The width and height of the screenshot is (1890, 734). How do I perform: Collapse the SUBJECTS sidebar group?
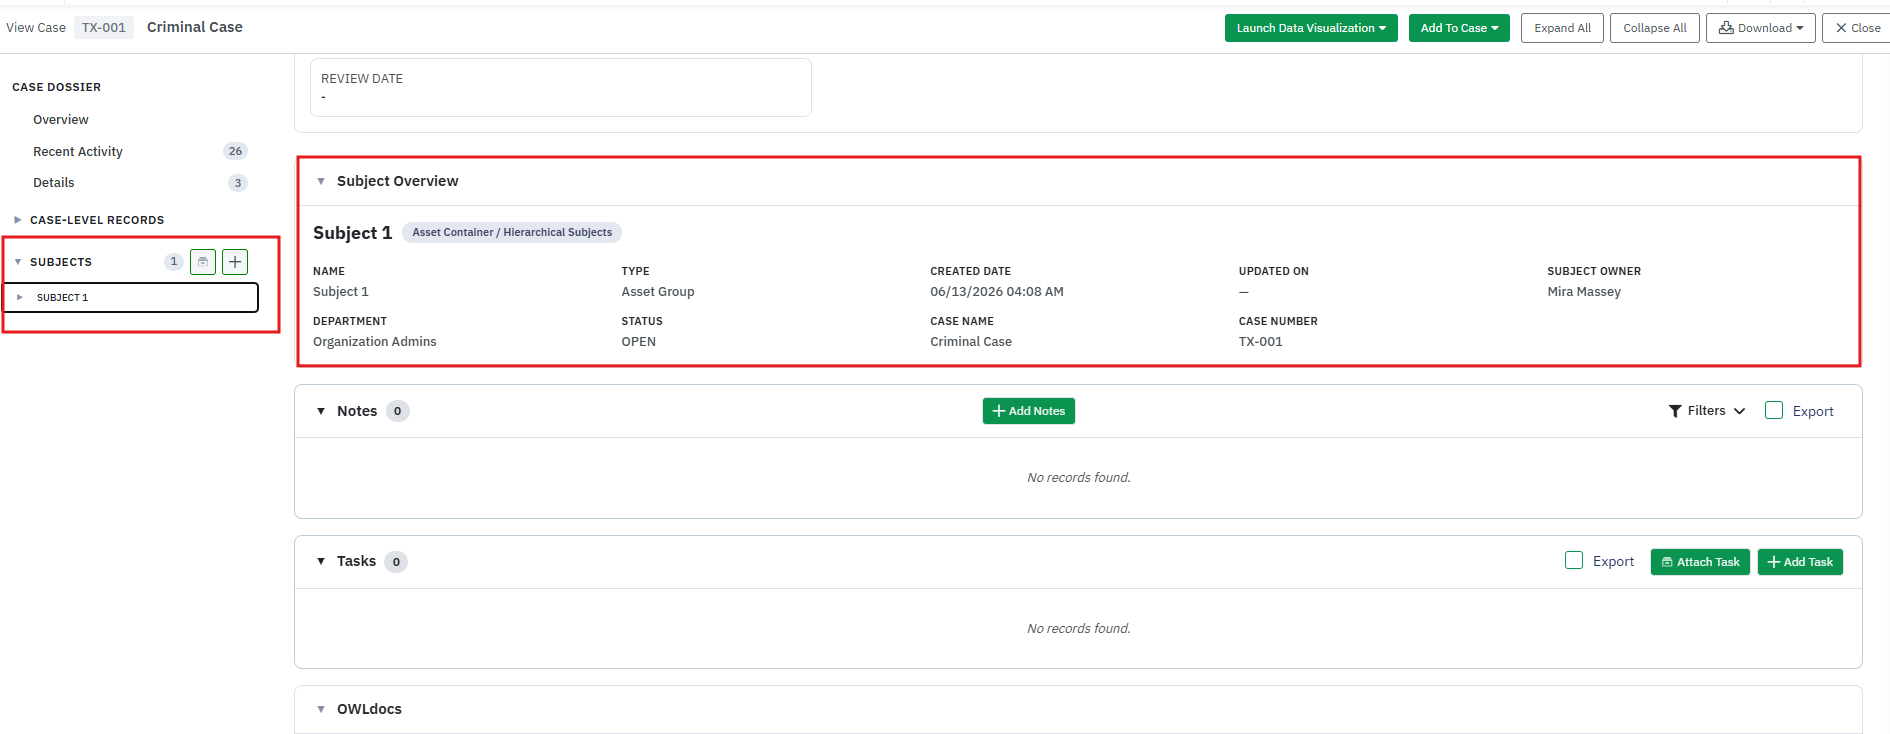click(18, 262)
